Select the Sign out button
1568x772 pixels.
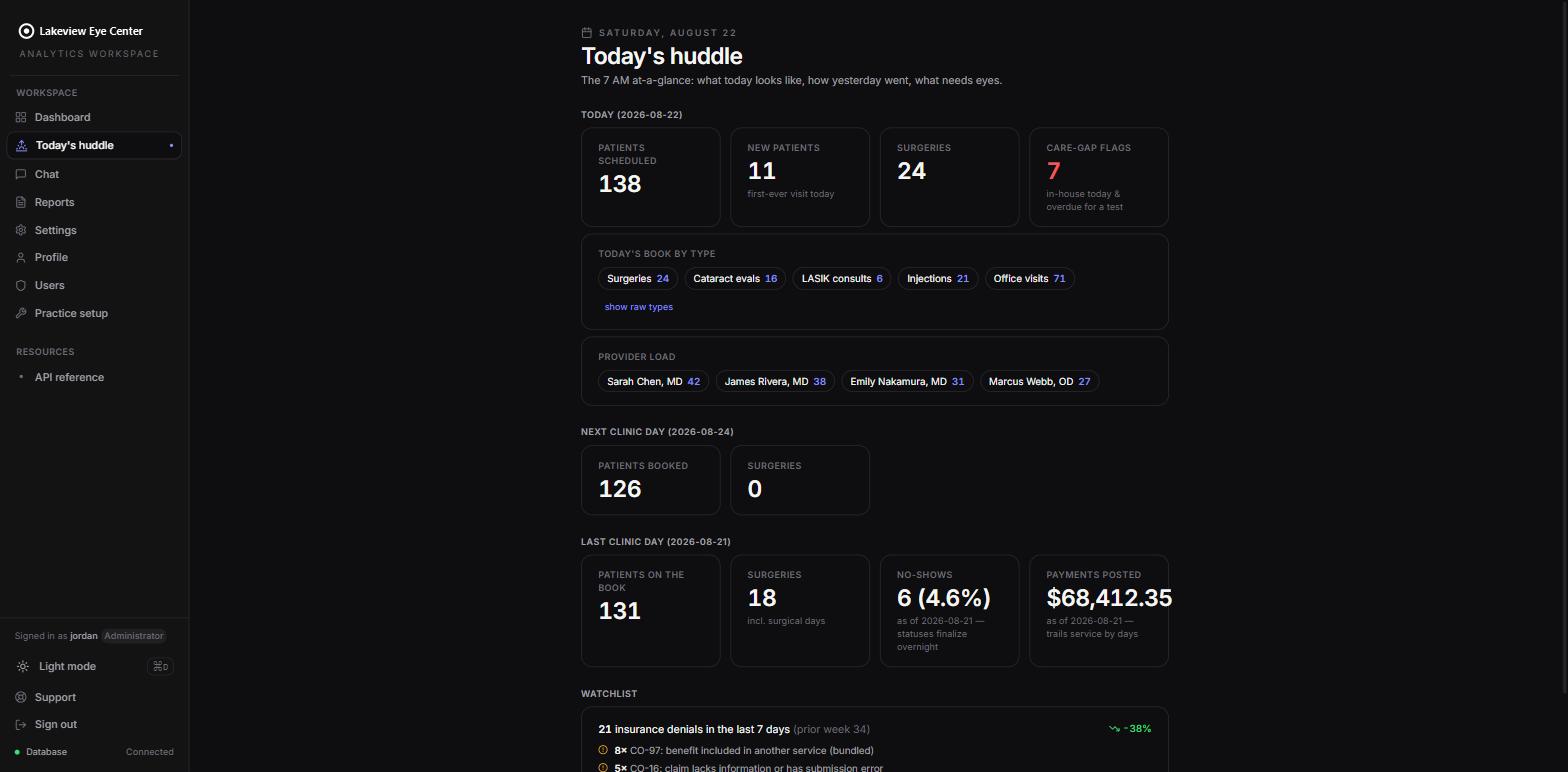click(94, 724)
